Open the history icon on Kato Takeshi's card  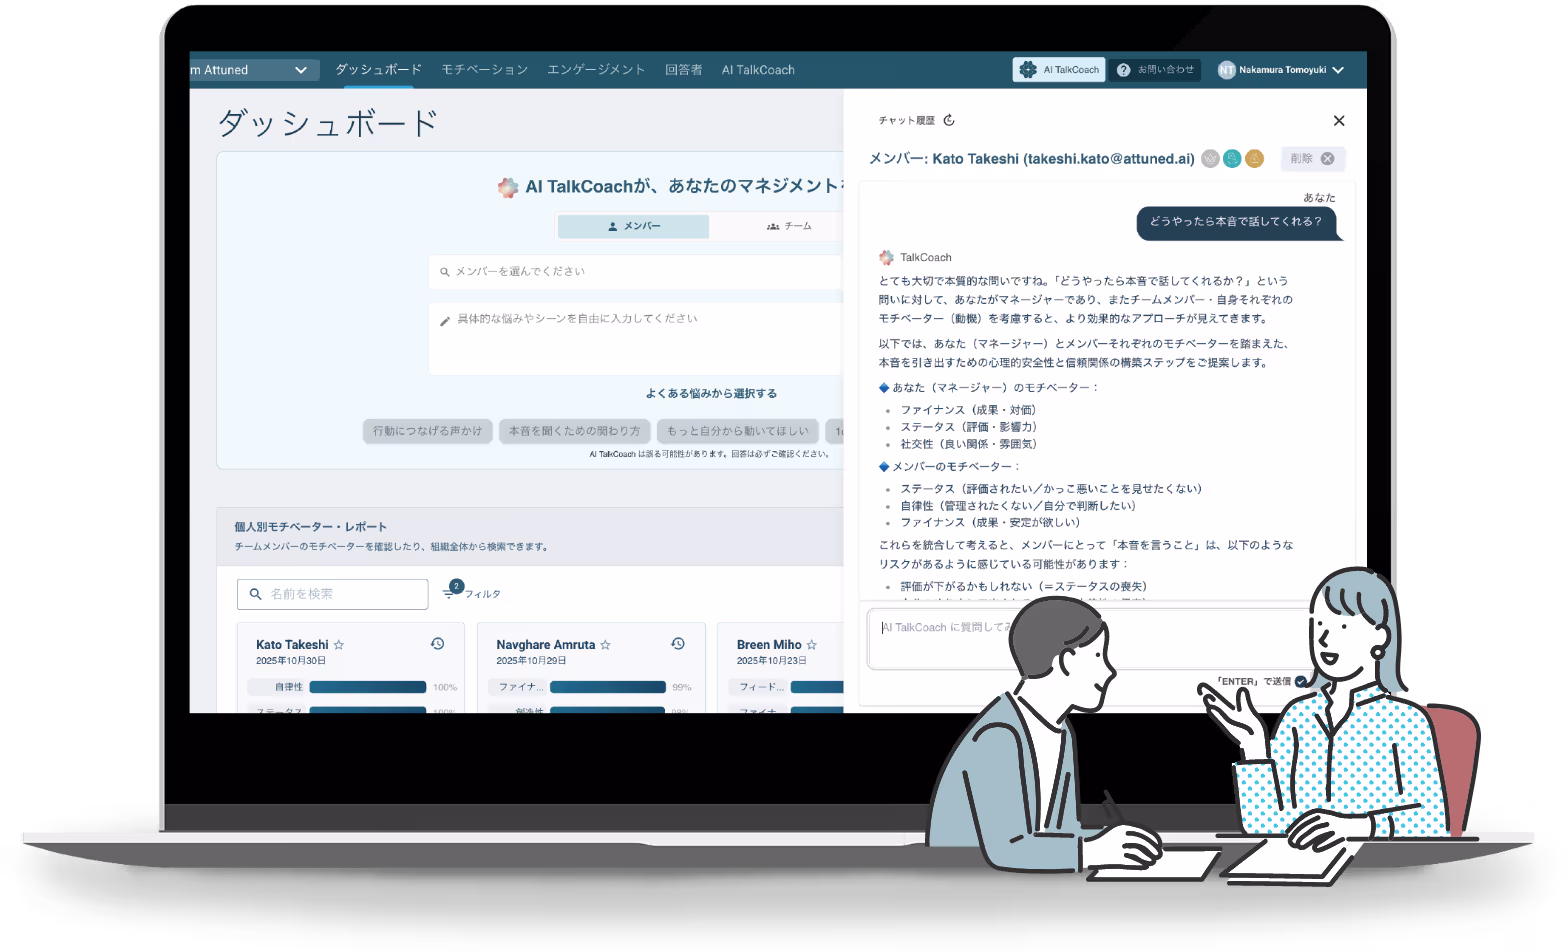tap(437, 644)
